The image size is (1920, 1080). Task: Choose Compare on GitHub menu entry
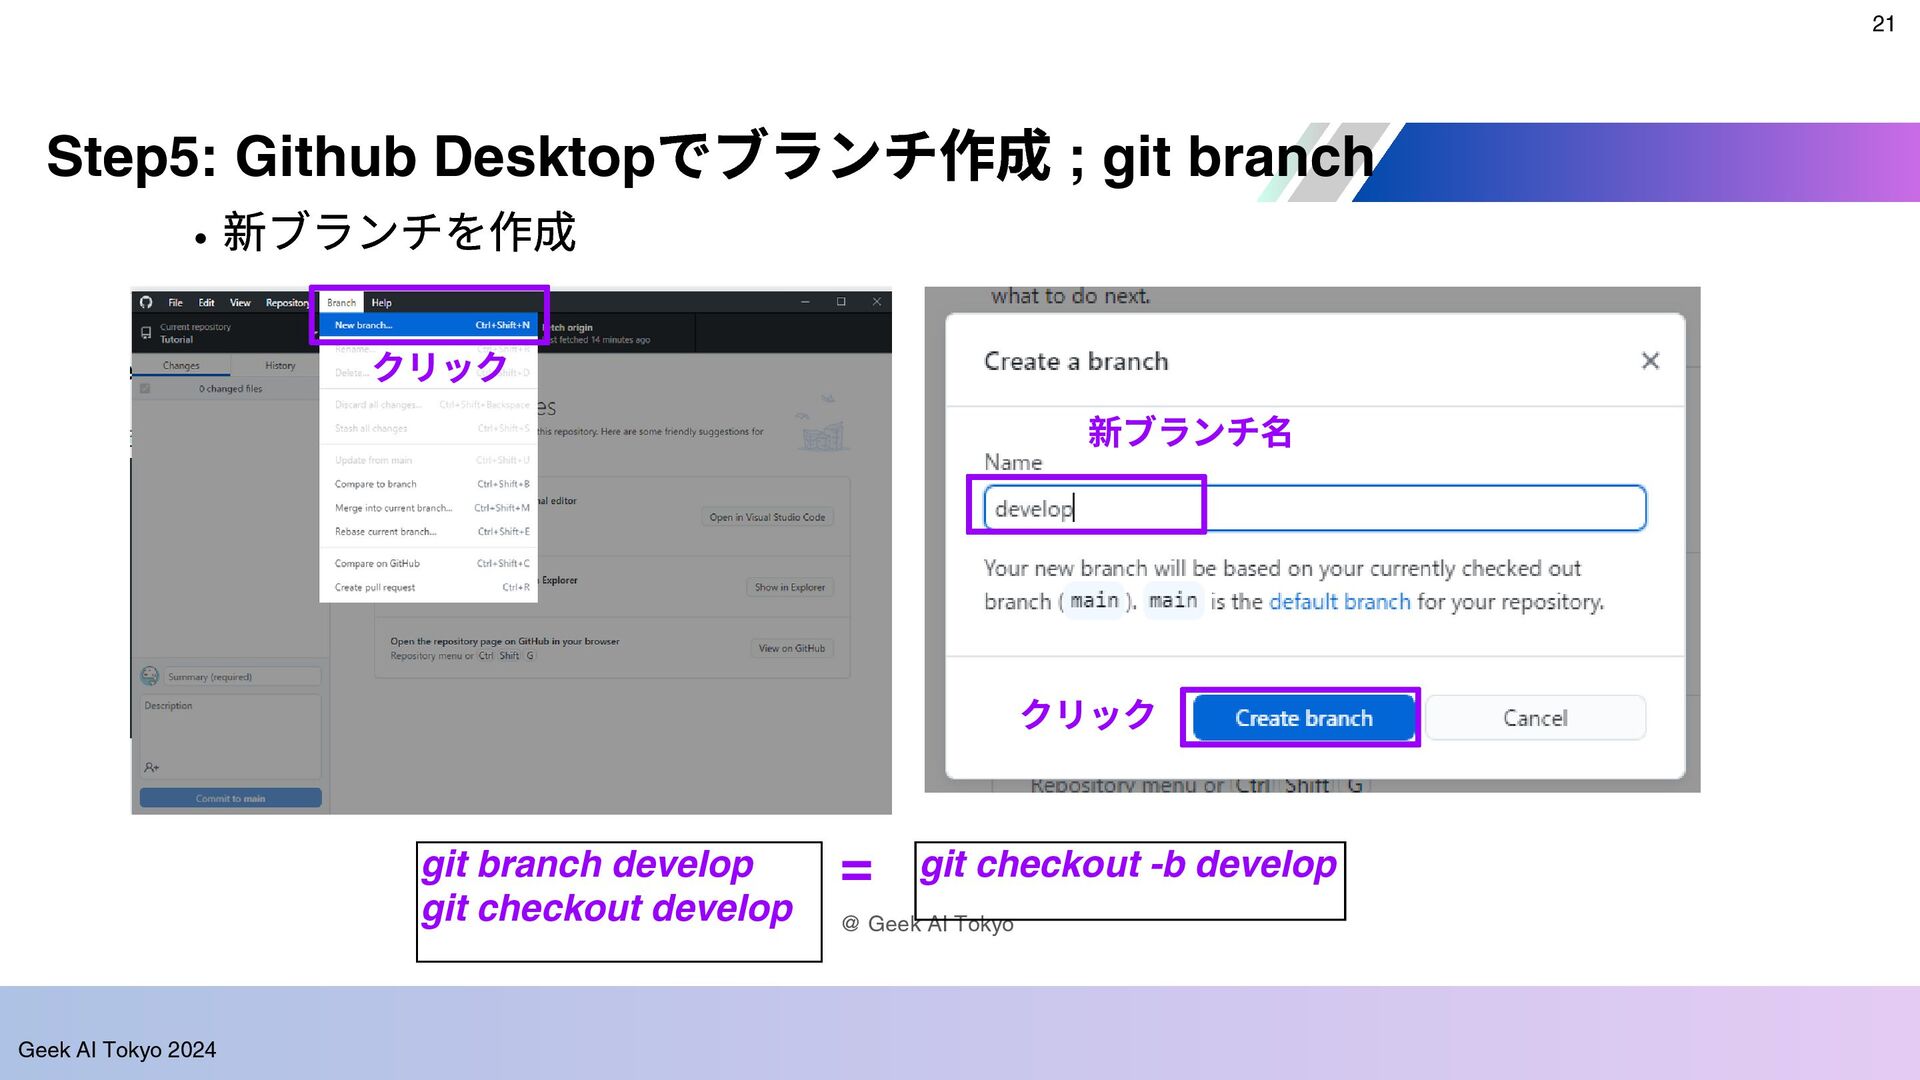click(x=429, y=564)
